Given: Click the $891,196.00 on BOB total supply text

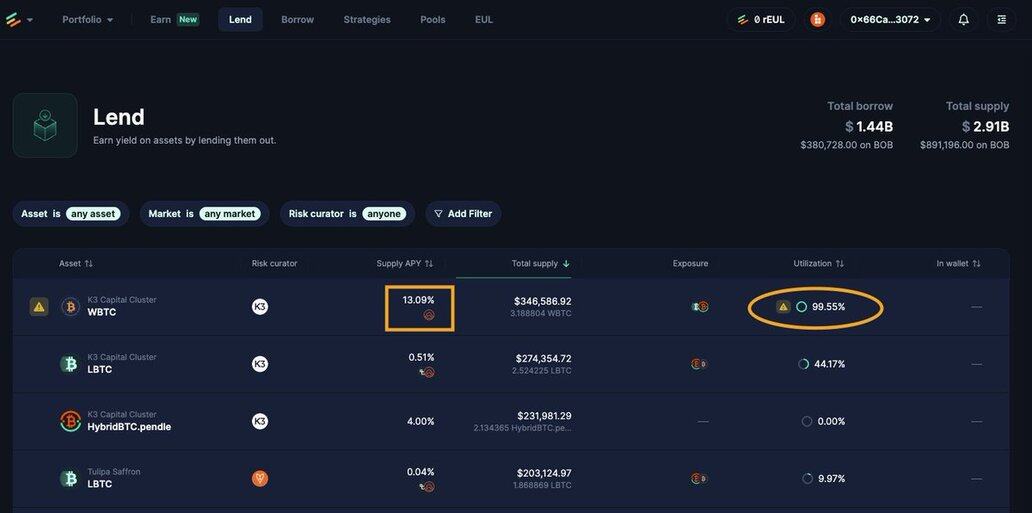Looking at the screenshot, I should click(x=964, y=145).
